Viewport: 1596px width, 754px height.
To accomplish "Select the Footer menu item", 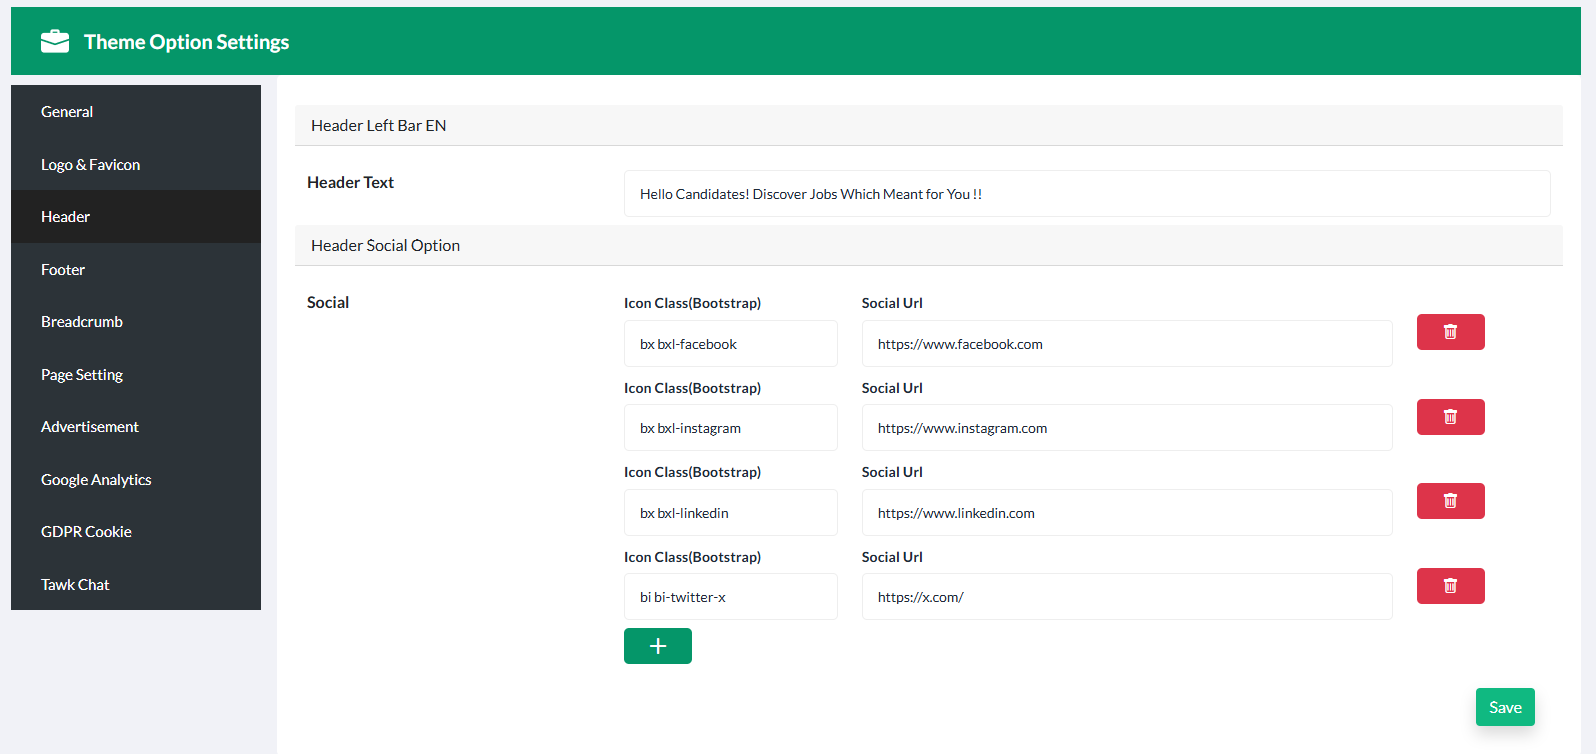I will pyautogui.click(x=63, y=270).
